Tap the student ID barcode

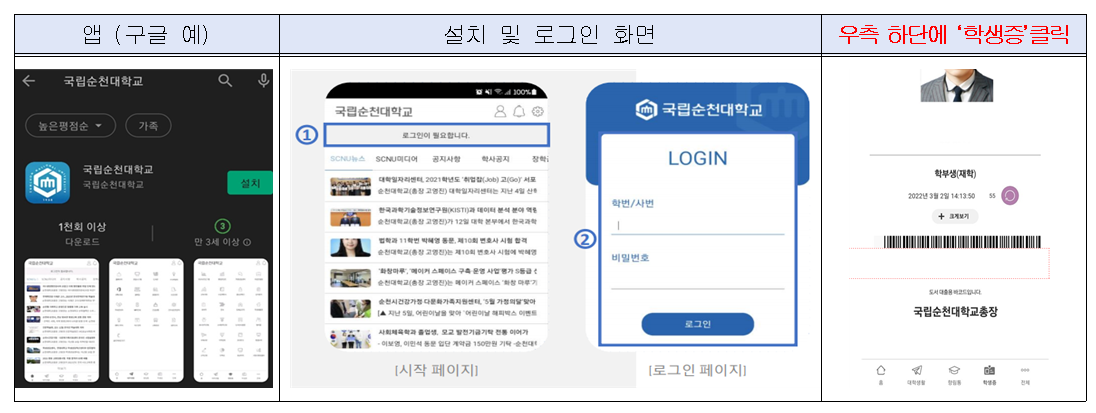pos(961,242)
